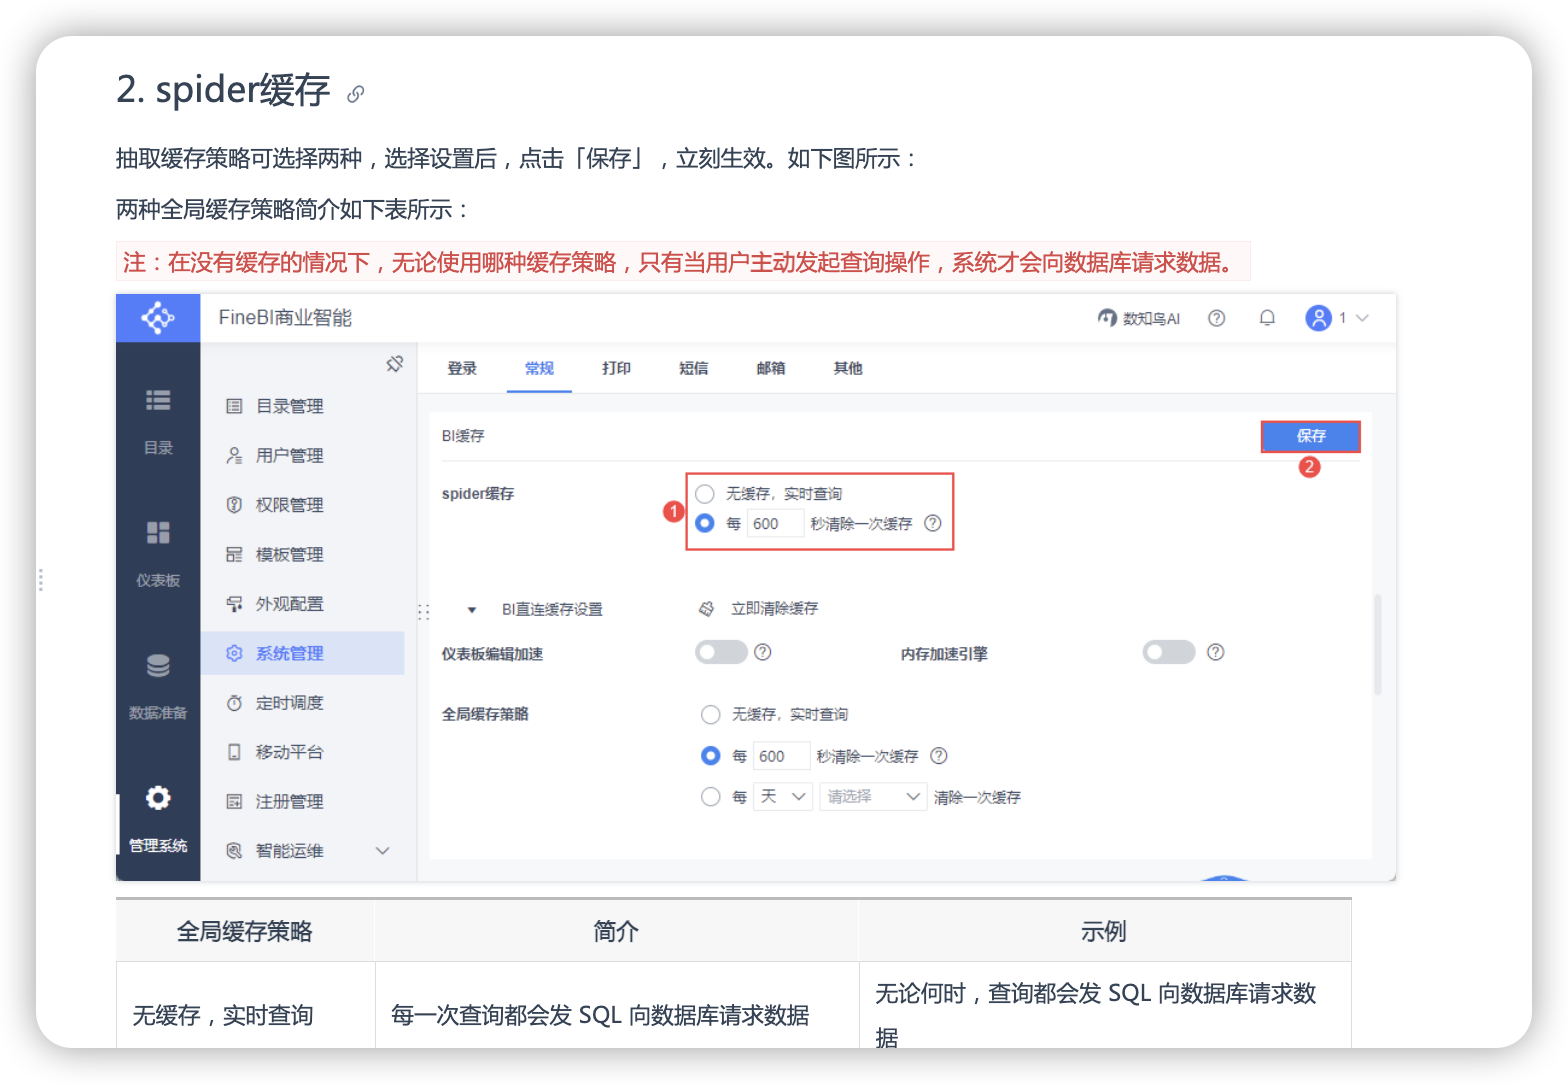Screen dimensions: 1568x1084
Task: Open the 仪表板 section in the dark sidebar
Action: 158,553
